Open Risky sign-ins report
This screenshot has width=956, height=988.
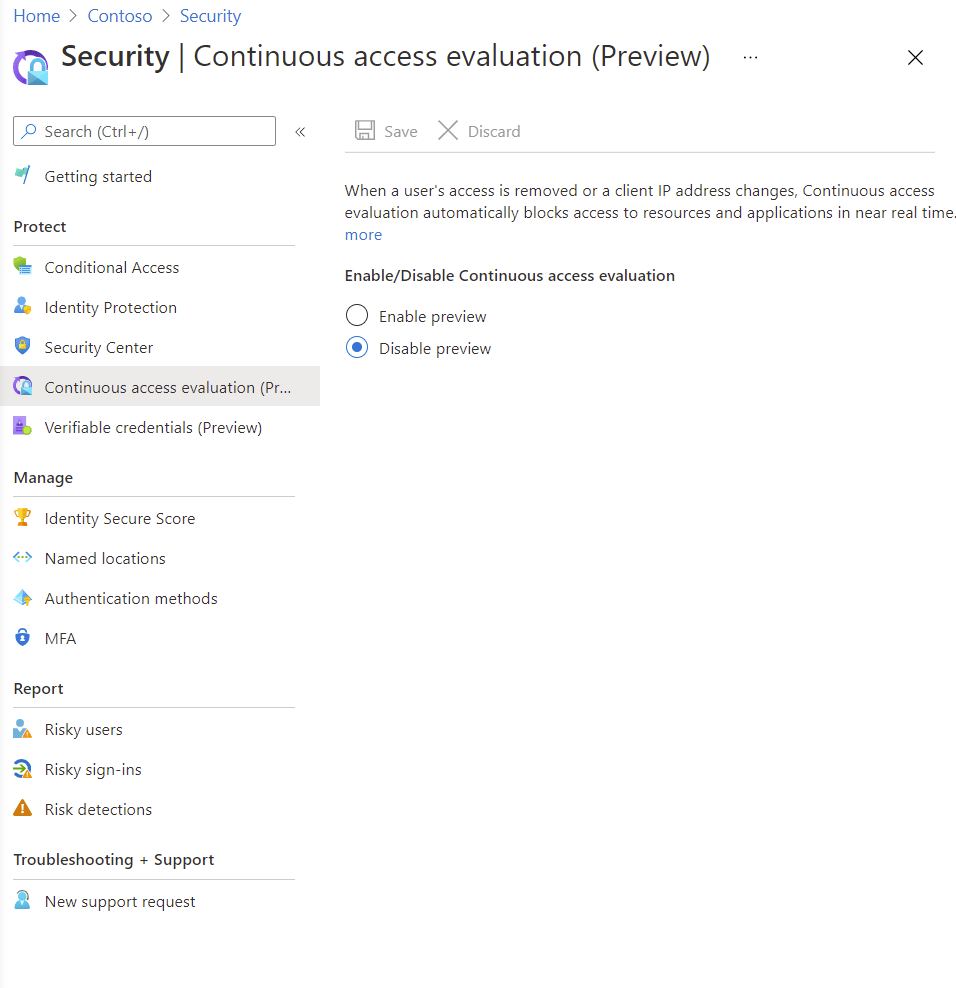coord(93,769)
